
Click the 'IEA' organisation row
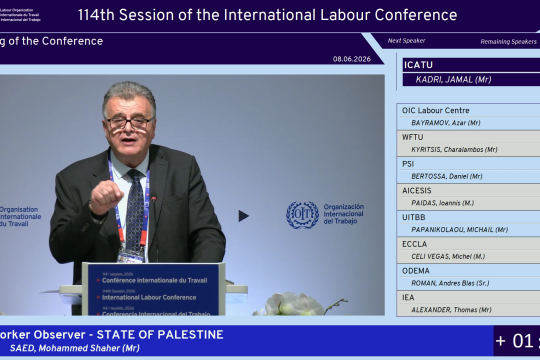tap(468, 297)
